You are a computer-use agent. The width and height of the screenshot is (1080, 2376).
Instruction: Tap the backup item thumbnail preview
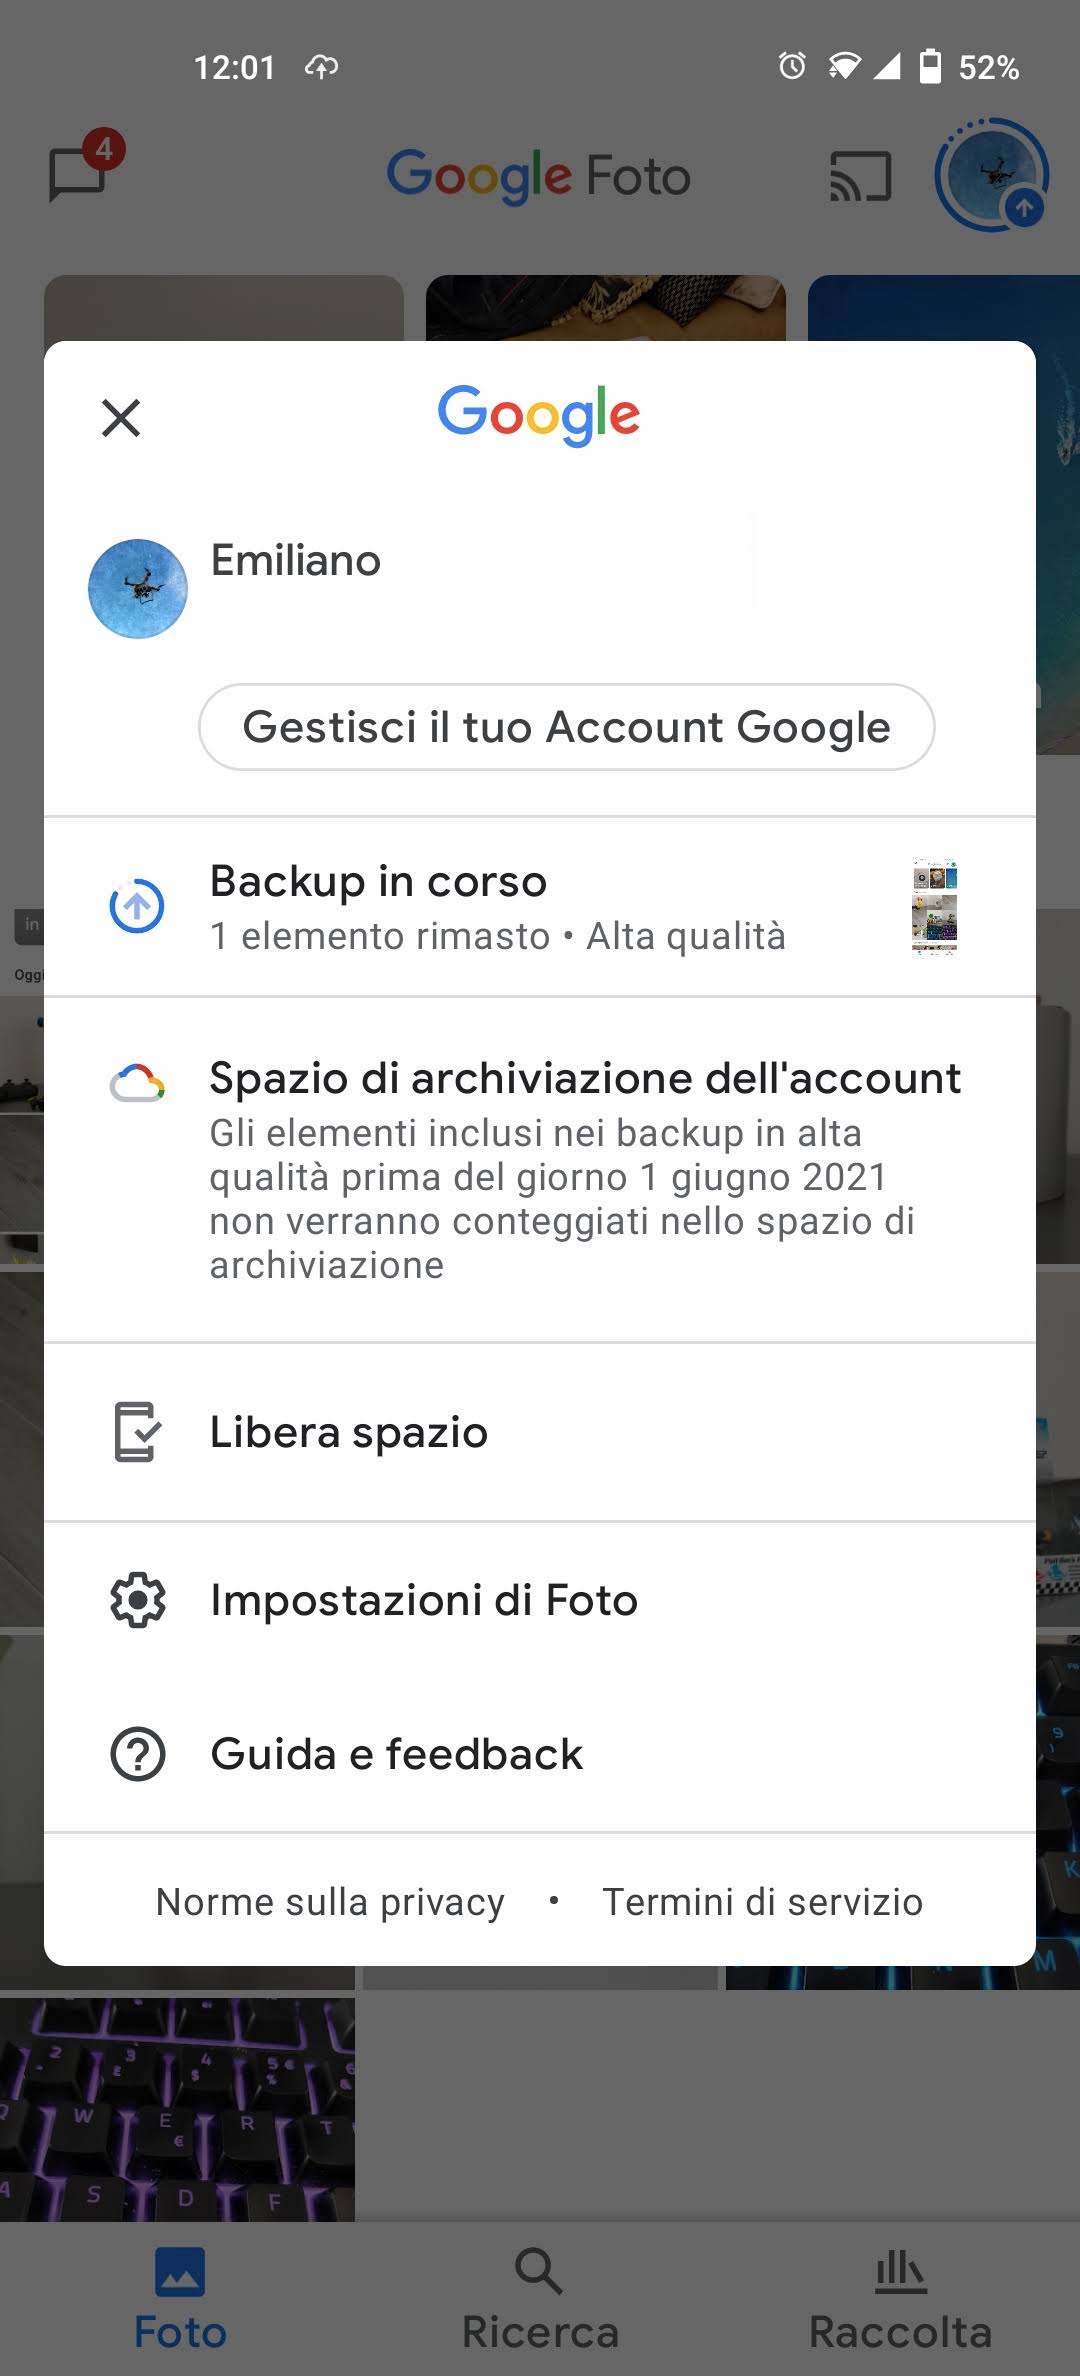[x=935, y=907]
